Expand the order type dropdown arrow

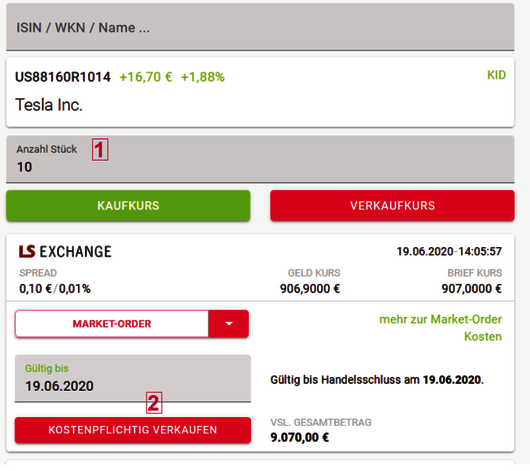click(x=229, y=324)
